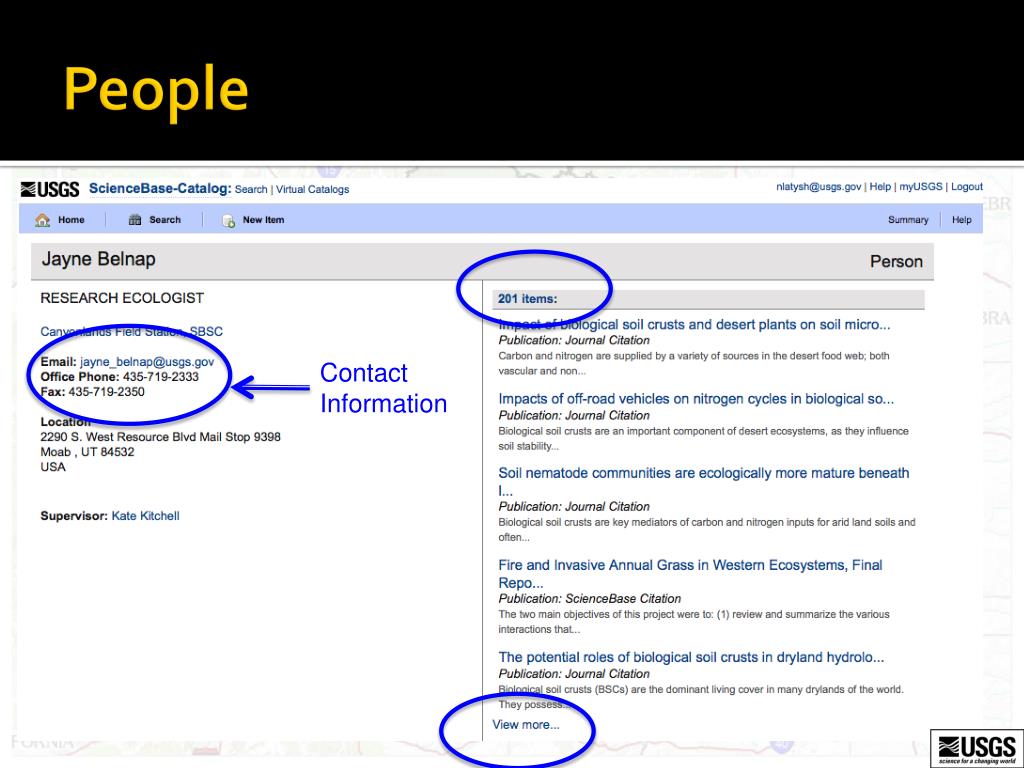
Task: Click the USGS logo in page header
Action: [50, 189]
